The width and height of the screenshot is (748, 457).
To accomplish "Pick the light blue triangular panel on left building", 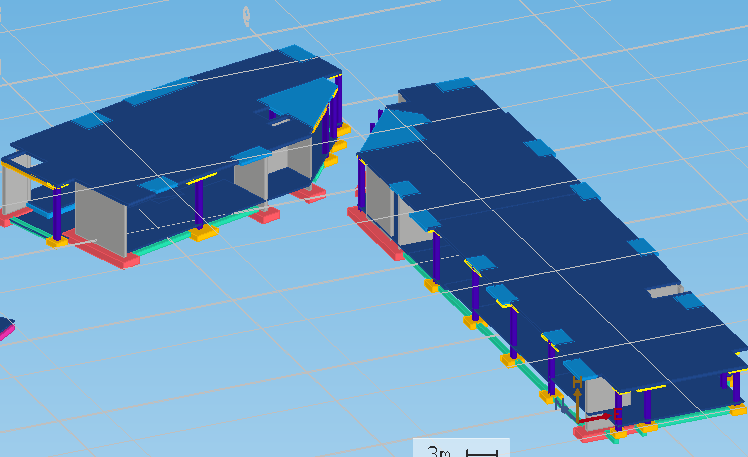I will coord(305,100).
